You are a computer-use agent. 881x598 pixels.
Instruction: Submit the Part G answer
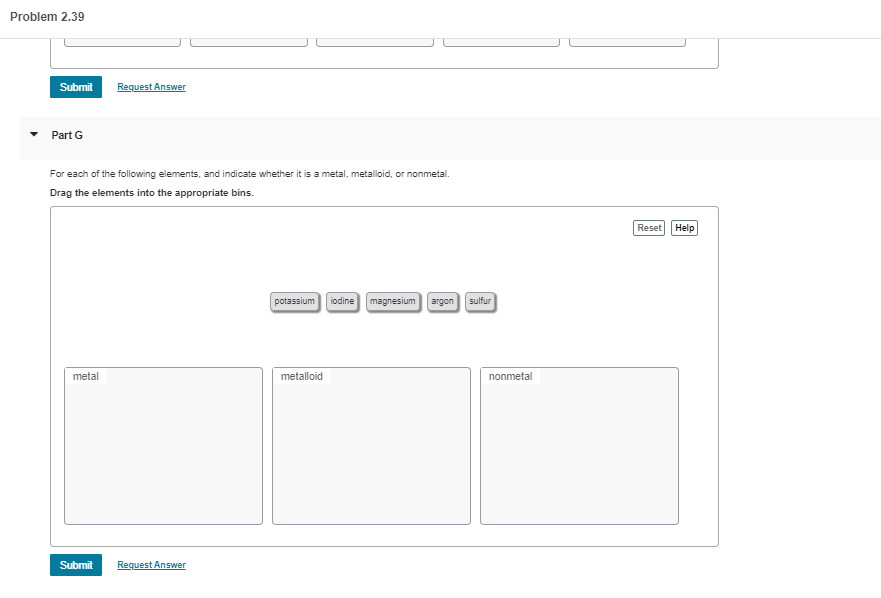coord(75,564)
